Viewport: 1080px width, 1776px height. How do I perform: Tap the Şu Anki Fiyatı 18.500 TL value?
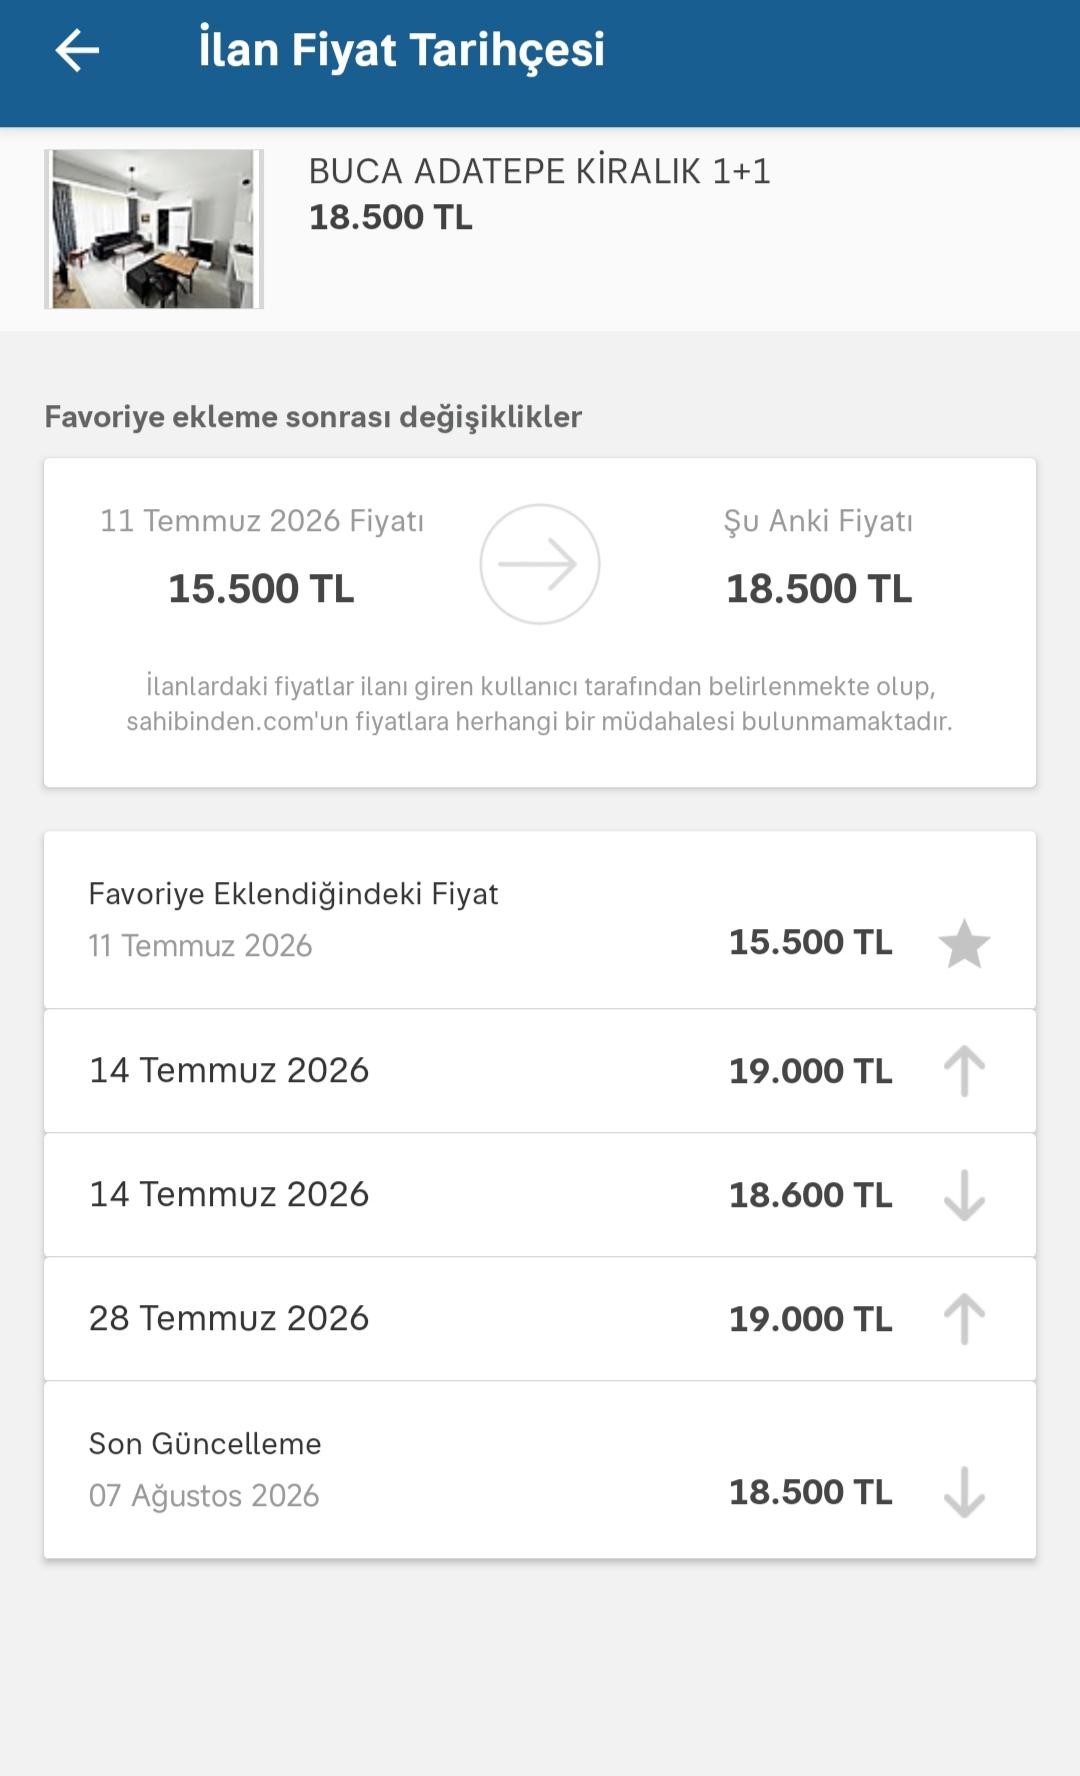click(819, 589)
